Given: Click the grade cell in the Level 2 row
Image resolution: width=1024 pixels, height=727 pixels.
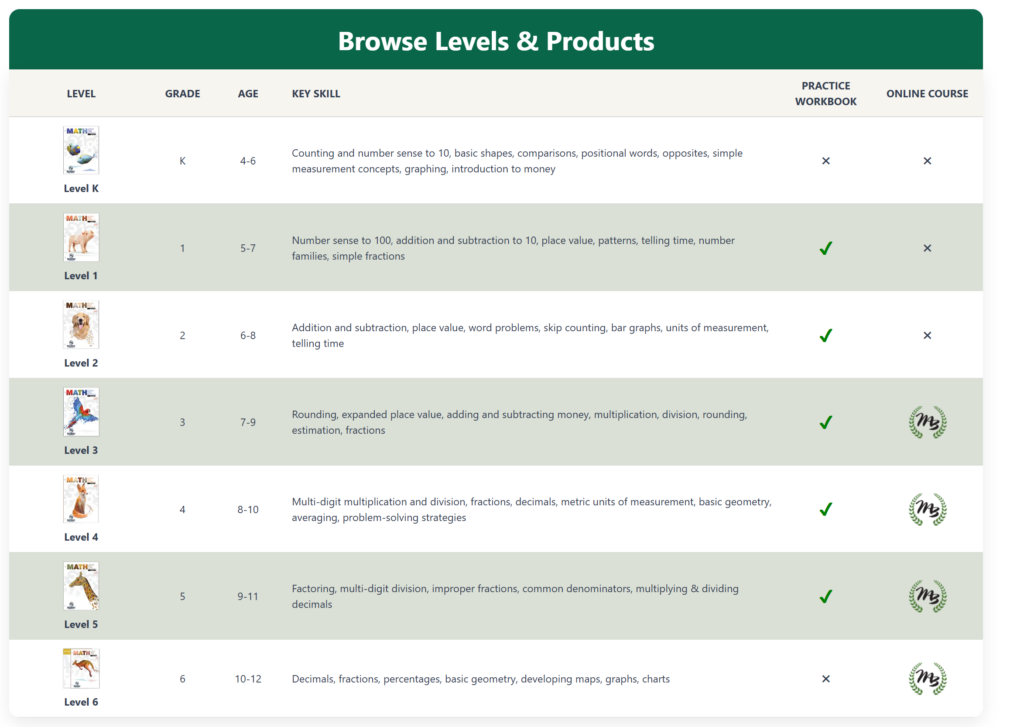Looking at the screenshot, I should click(182, 335).
